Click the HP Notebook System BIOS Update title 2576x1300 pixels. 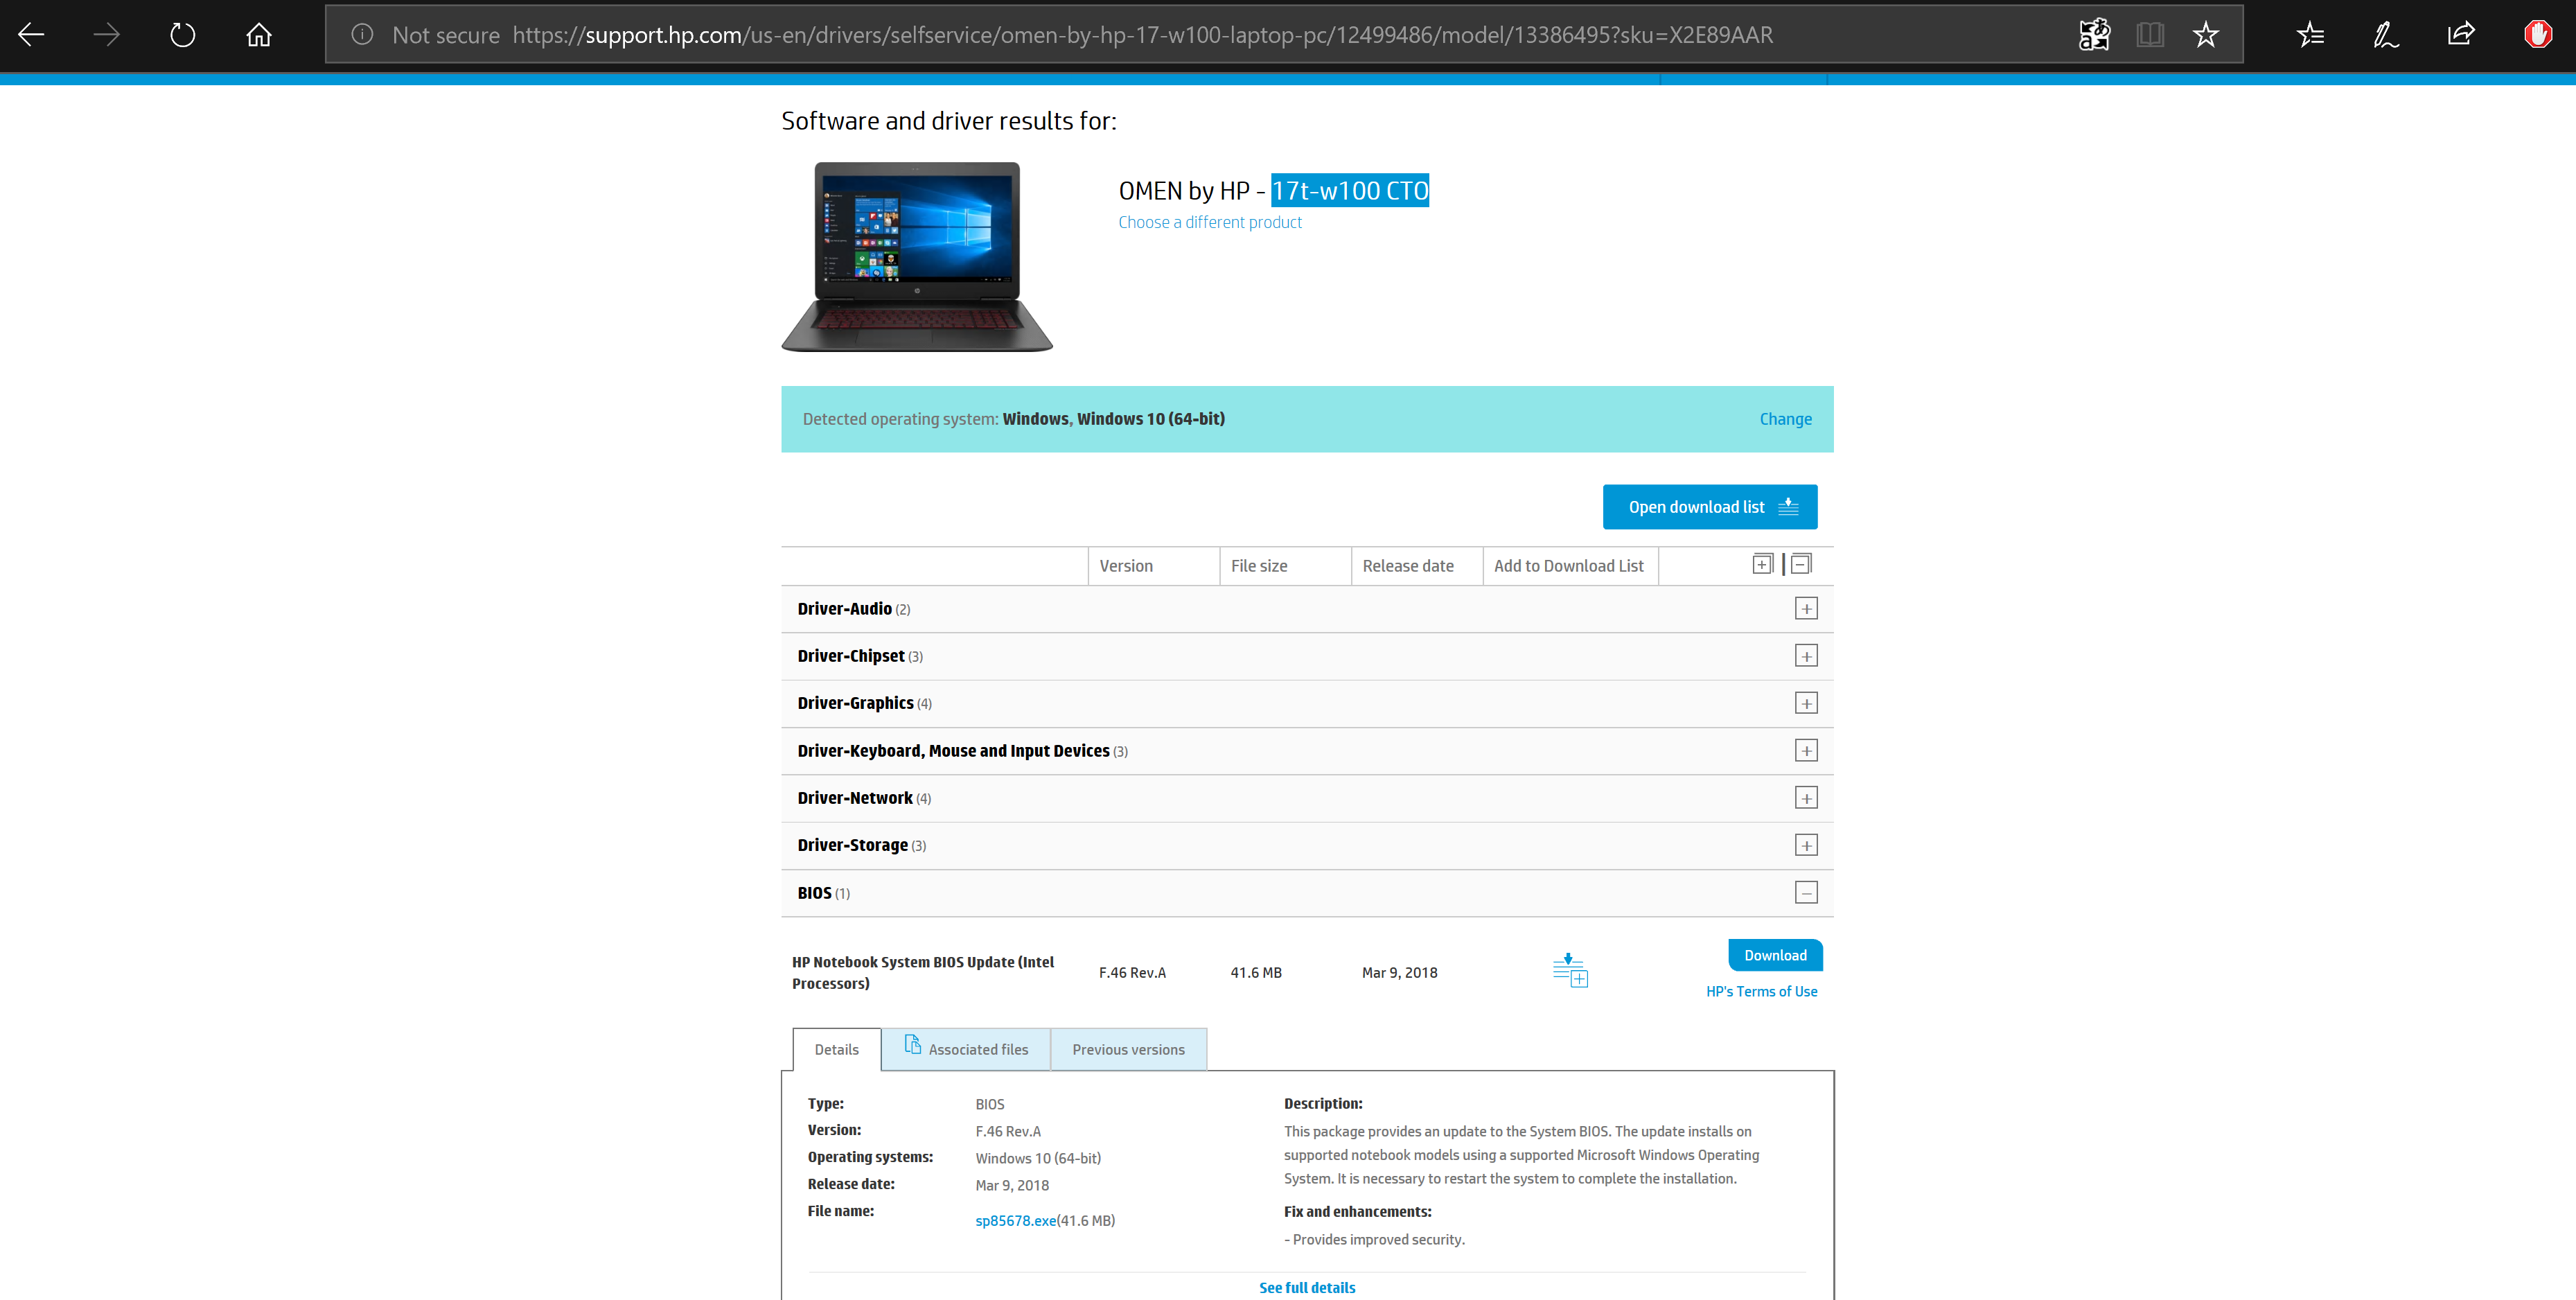point(923,973)
